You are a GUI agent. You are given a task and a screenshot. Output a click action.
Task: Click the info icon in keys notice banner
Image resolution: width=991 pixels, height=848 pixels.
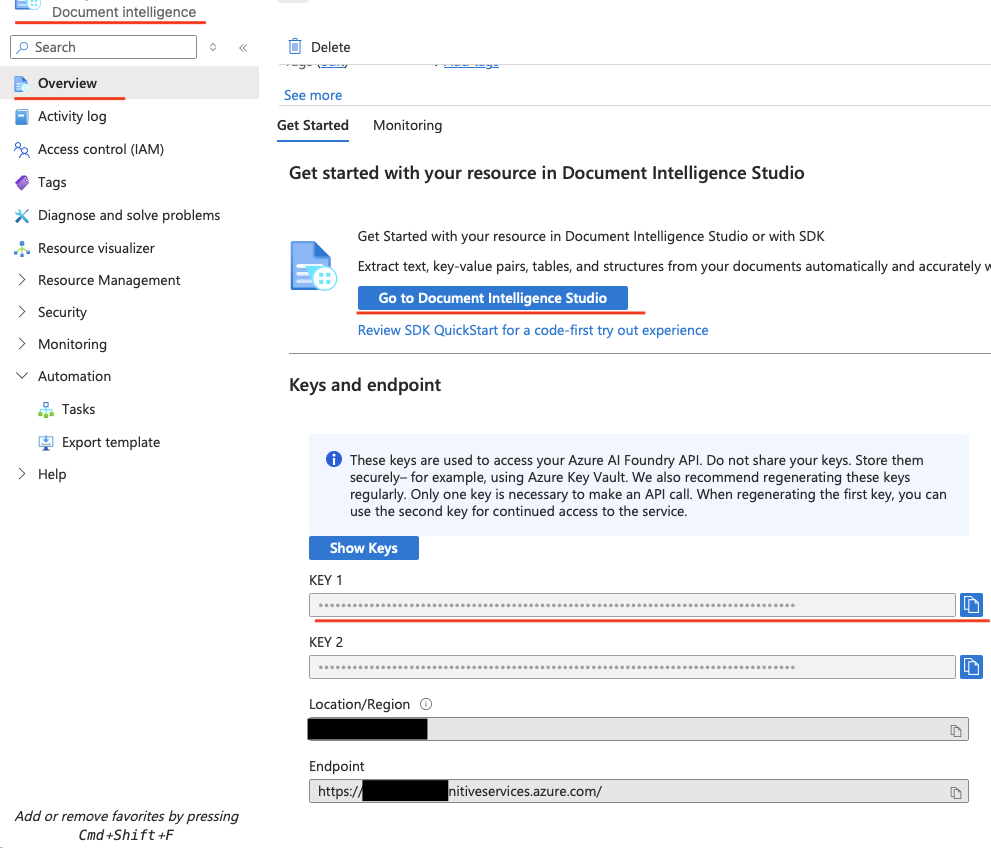[334, 459]
